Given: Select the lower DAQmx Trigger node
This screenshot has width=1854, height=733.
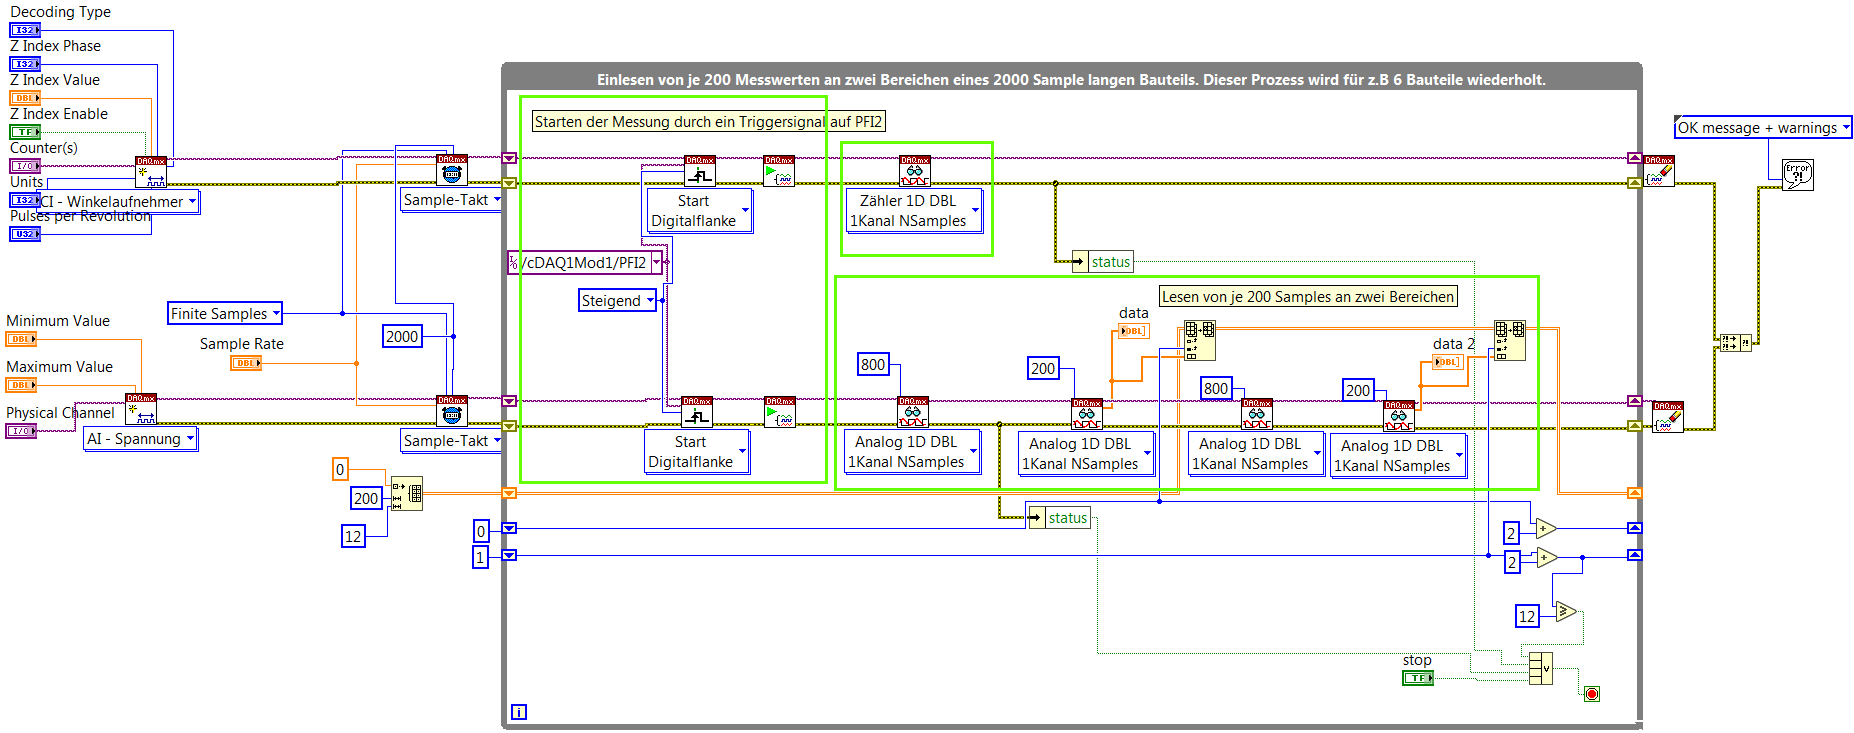Looking at the screenshot, I should coord(697,412).
